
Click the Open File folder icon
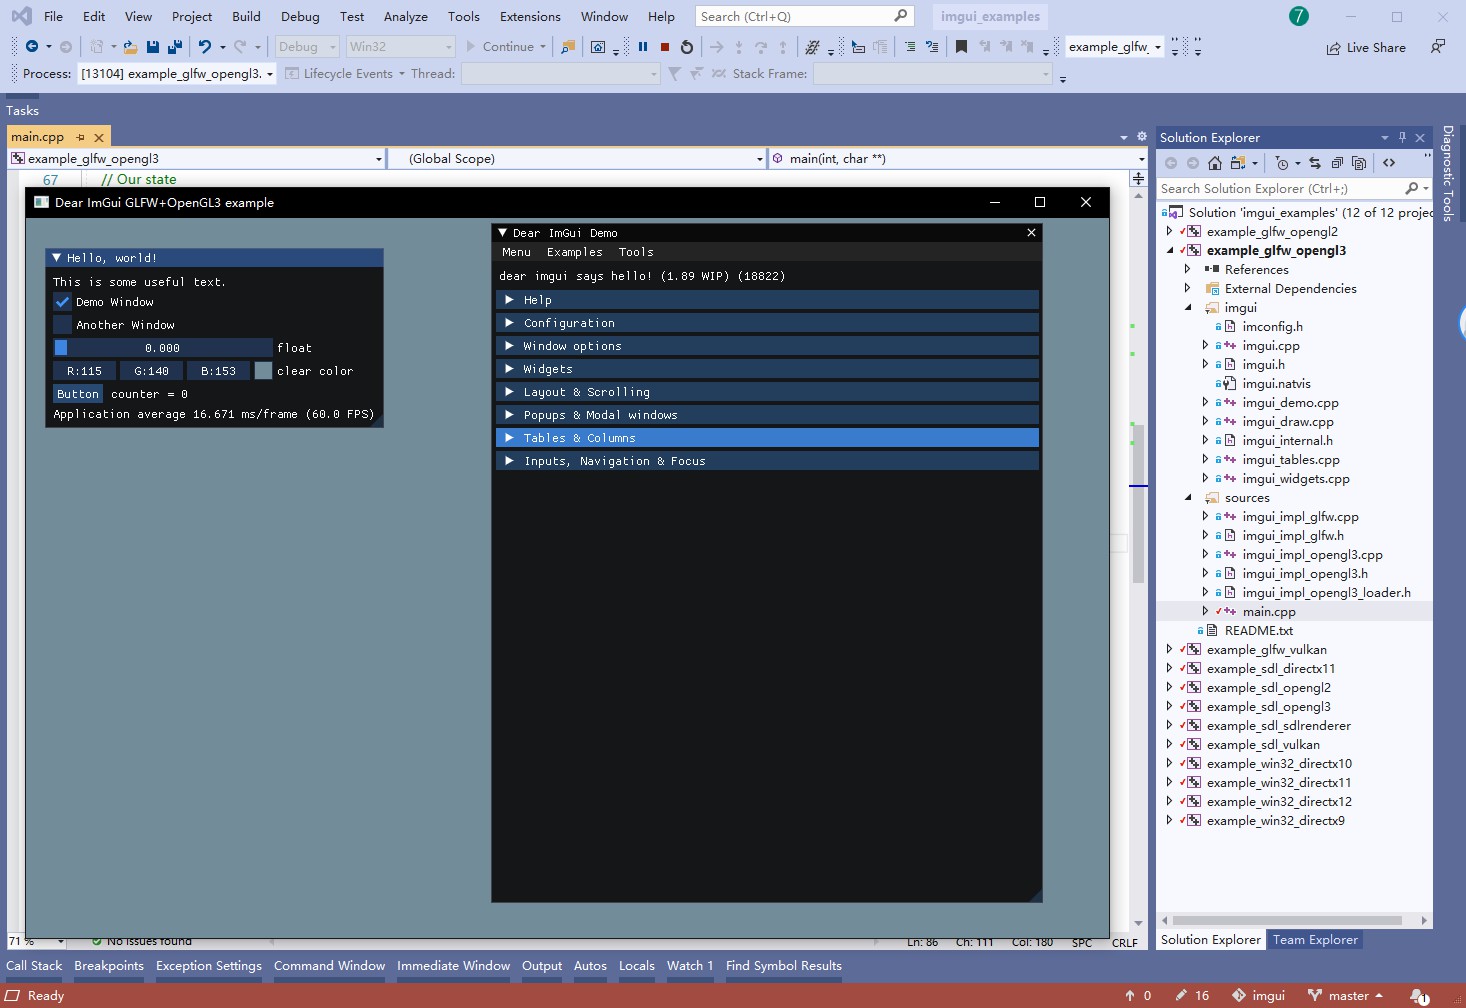[130, 47]
